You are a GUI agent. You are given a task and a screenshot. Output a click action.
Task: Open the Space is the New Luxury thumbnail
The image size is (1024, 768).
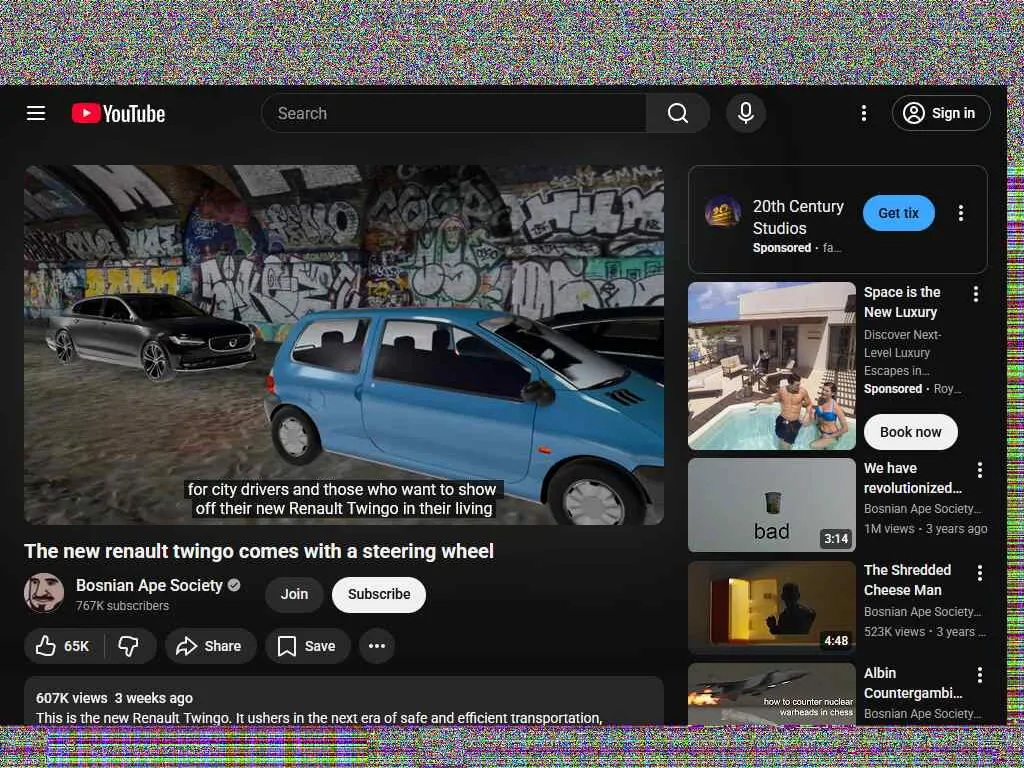pyautogui.click(x=771, y=366)
